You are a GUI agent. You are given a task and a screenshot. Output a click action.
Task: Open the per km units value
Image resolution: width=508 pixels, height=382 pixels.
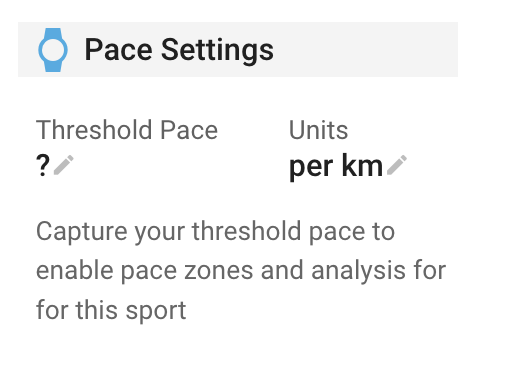(336, 166)
